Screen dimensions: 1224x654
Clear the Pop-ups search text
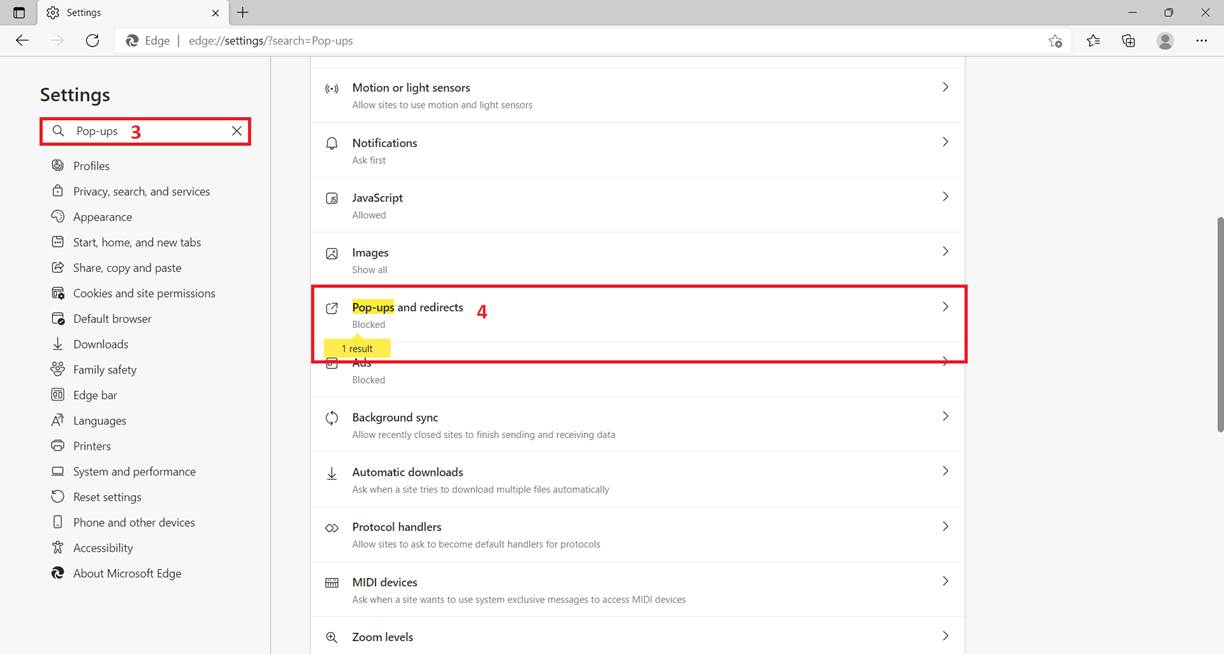[237, 131]
